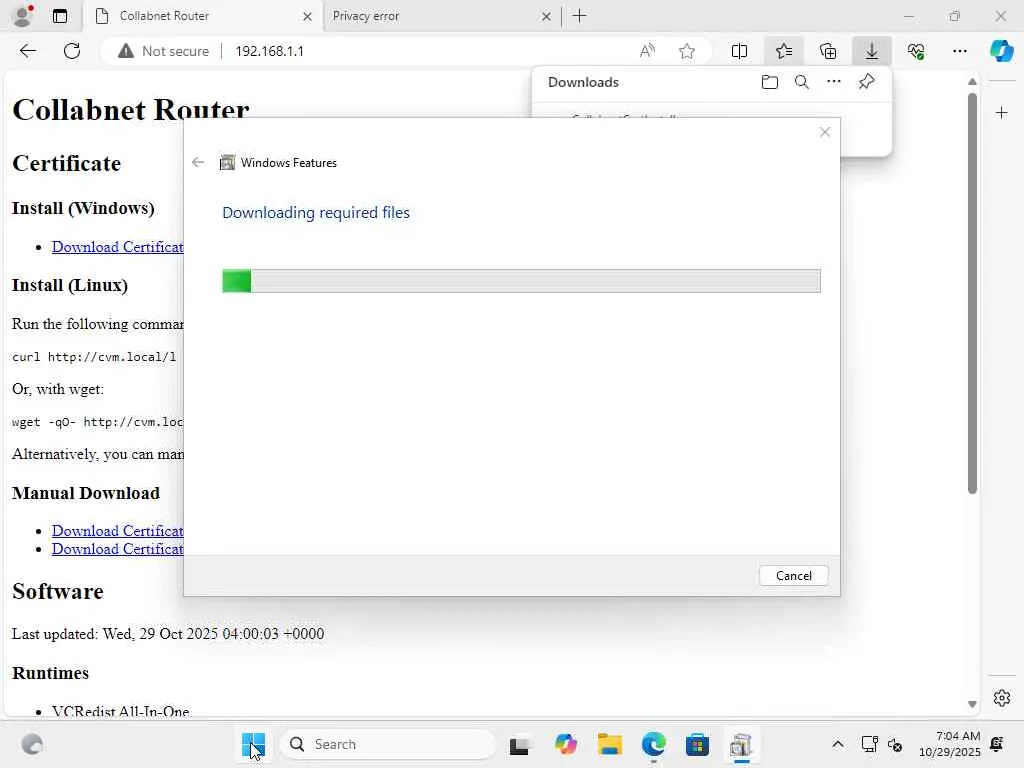The width and height of the screenshot is (1024, 768).
Task: Click the scroll down arrow of page
Action: pyautogui.click(x=972, y=704)
